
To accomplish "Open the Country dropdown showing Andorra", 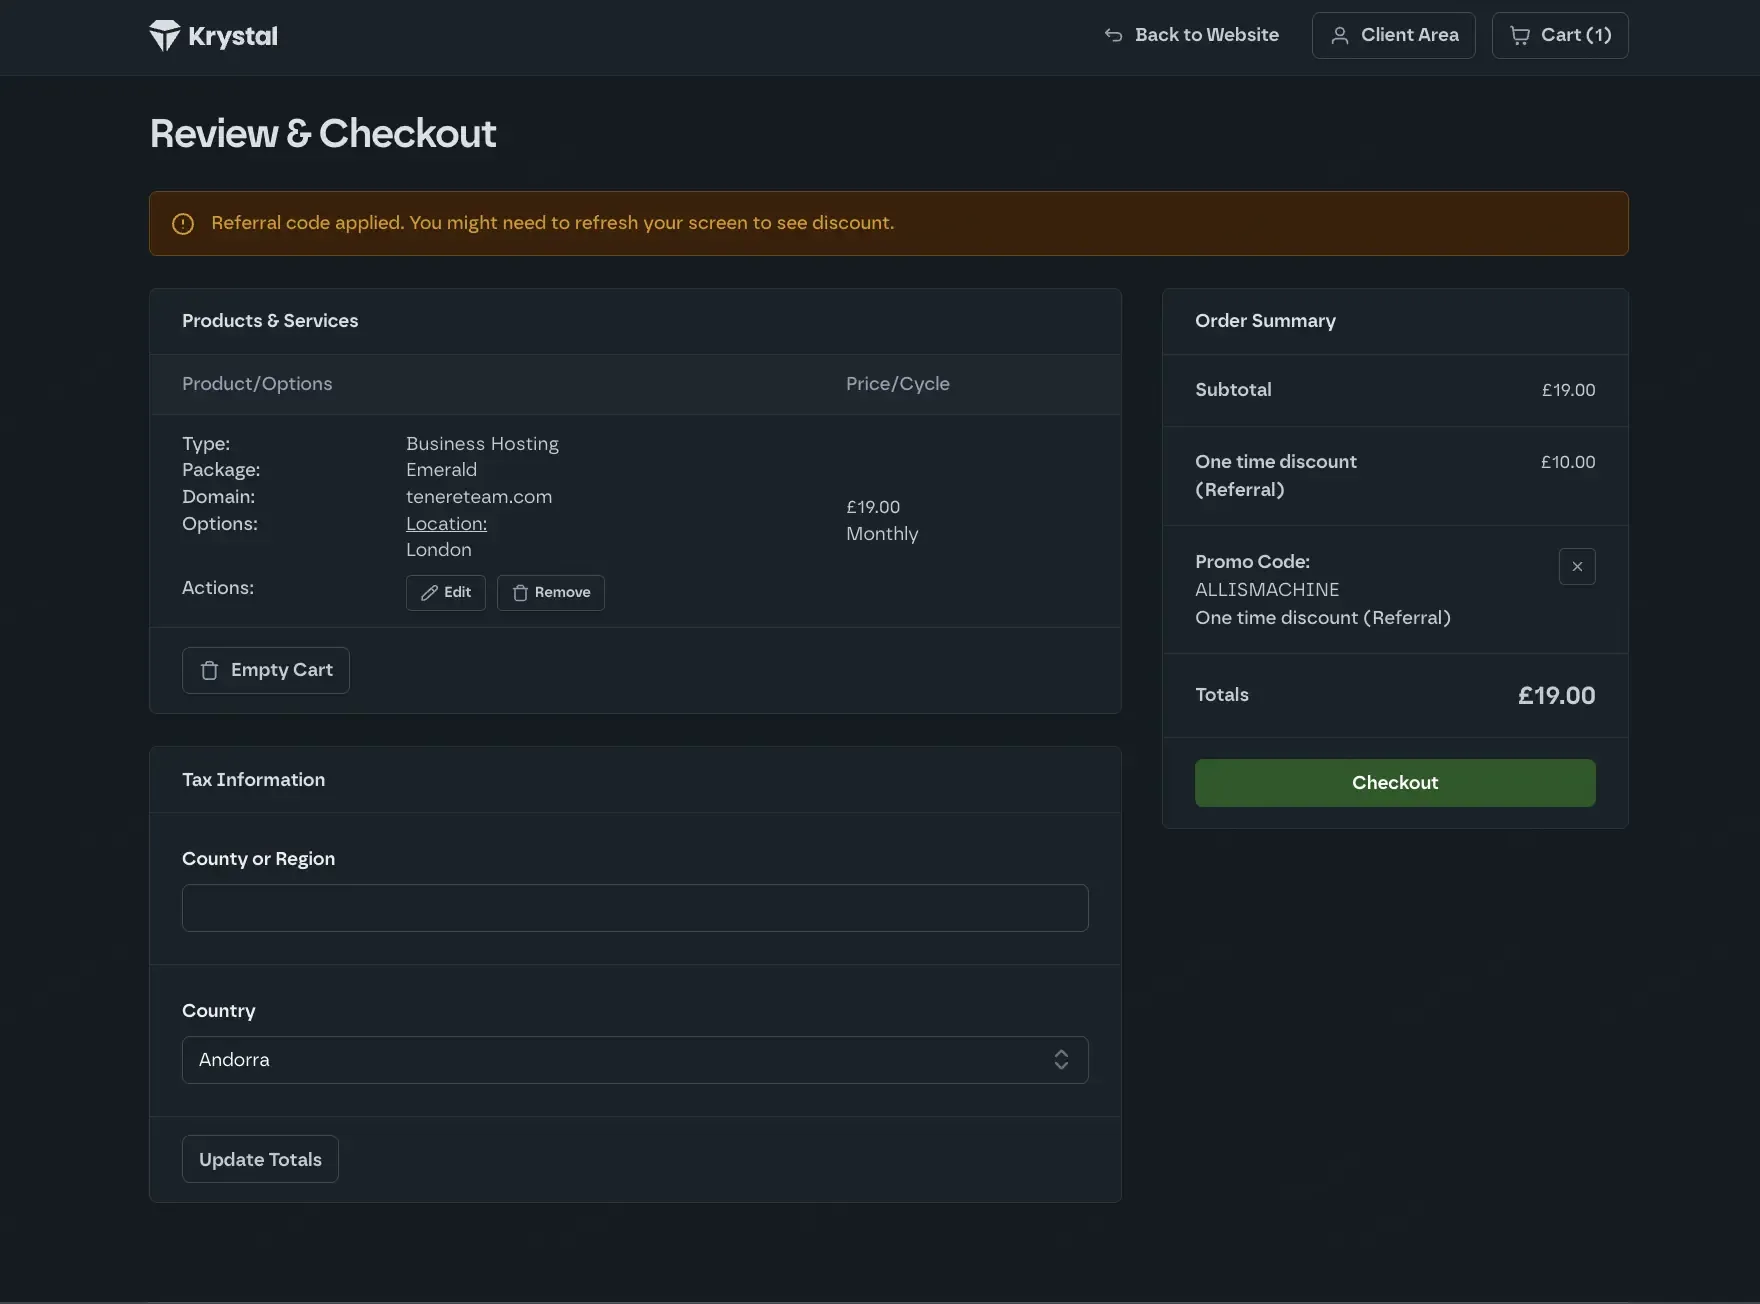I will pyautogui.click(x=635, y=1060).
